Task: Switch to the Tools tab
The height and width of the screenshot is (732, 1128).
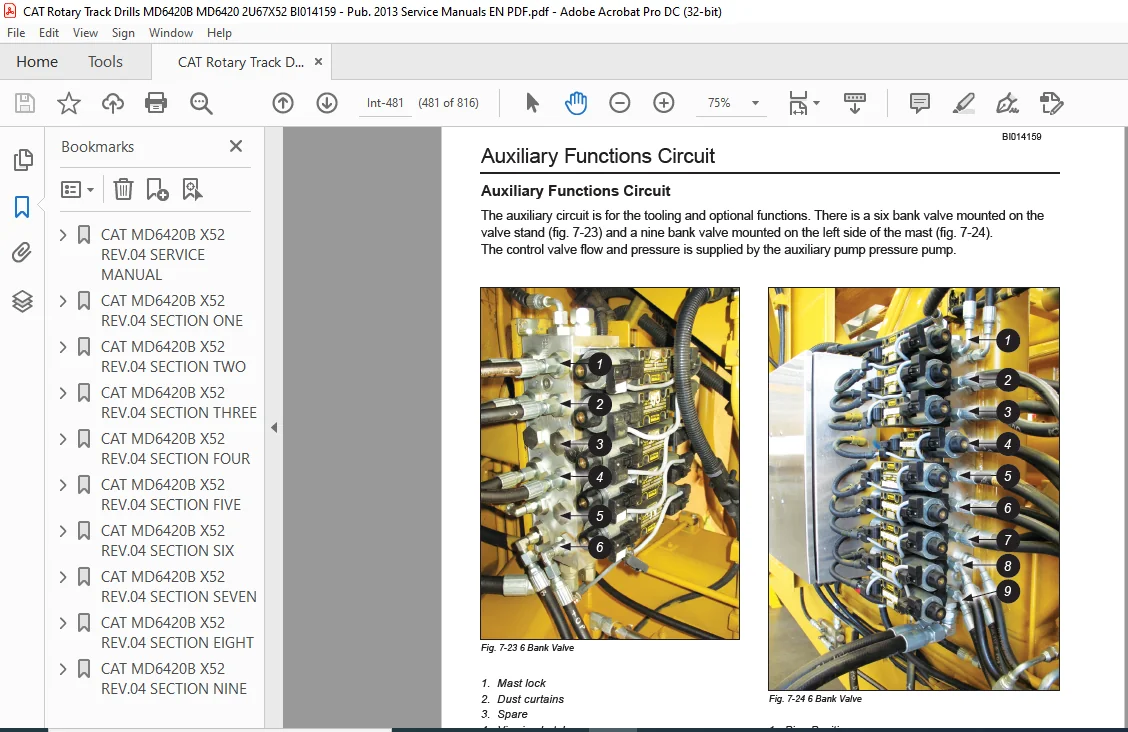Action: pos(105,62)
